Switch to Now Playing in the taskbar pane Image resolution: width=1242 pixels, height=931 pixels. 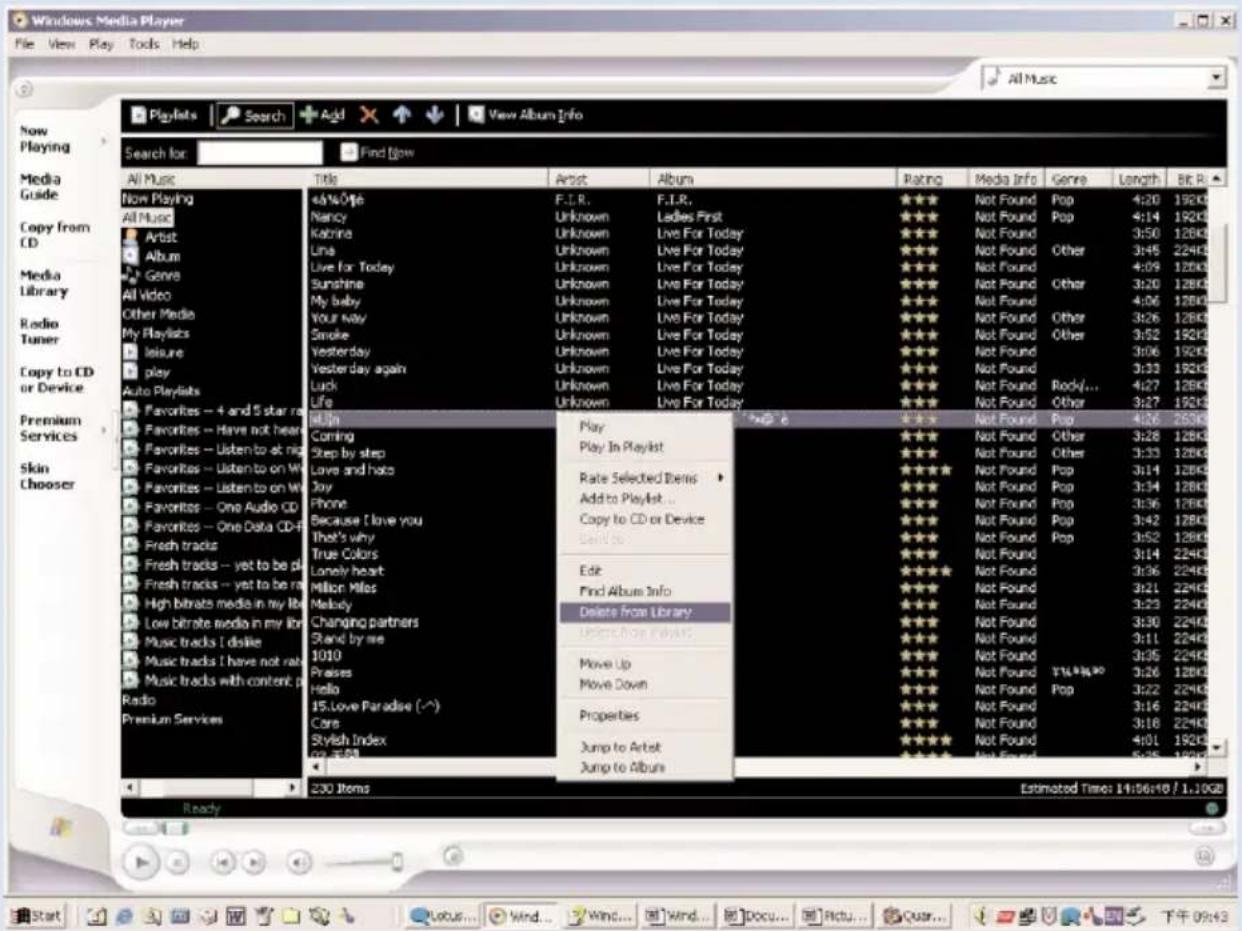click(45, 139)
